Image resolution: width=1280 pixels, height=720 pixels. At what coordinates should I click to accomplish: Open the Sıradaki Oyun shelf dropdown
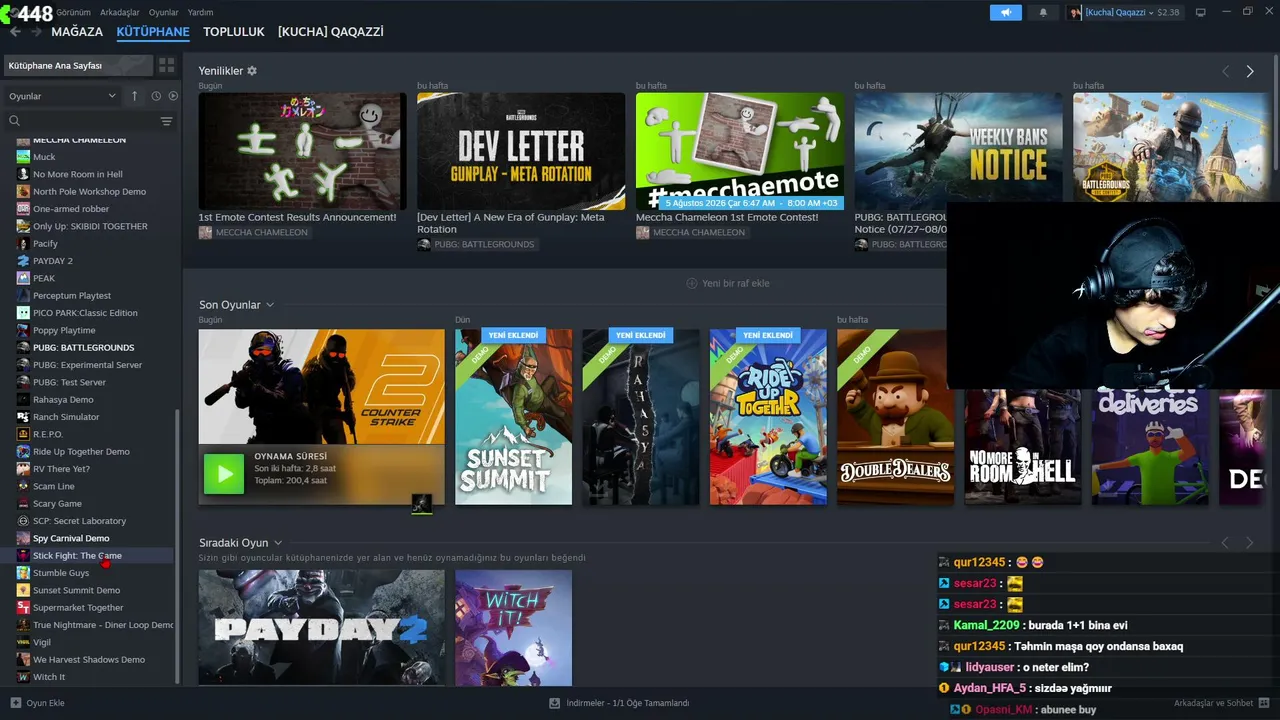click(278, 543)
